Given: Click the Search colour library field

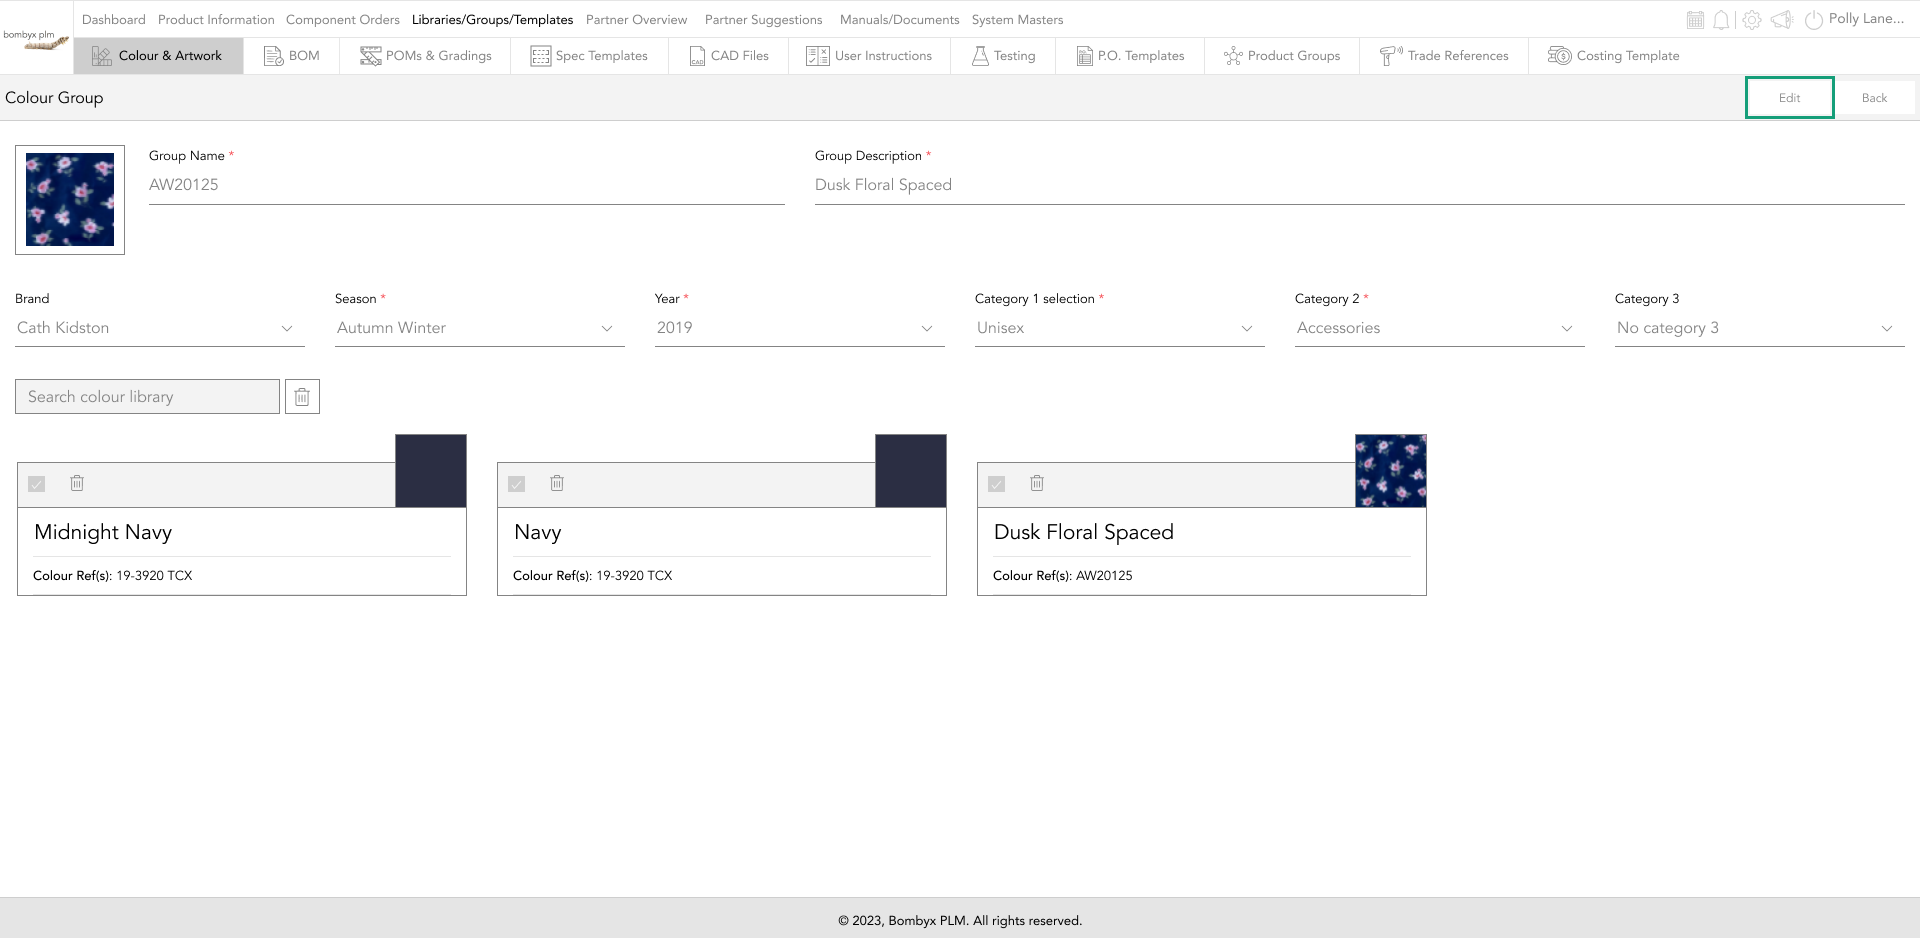Looking at the screenshot, I should point(147,397).
